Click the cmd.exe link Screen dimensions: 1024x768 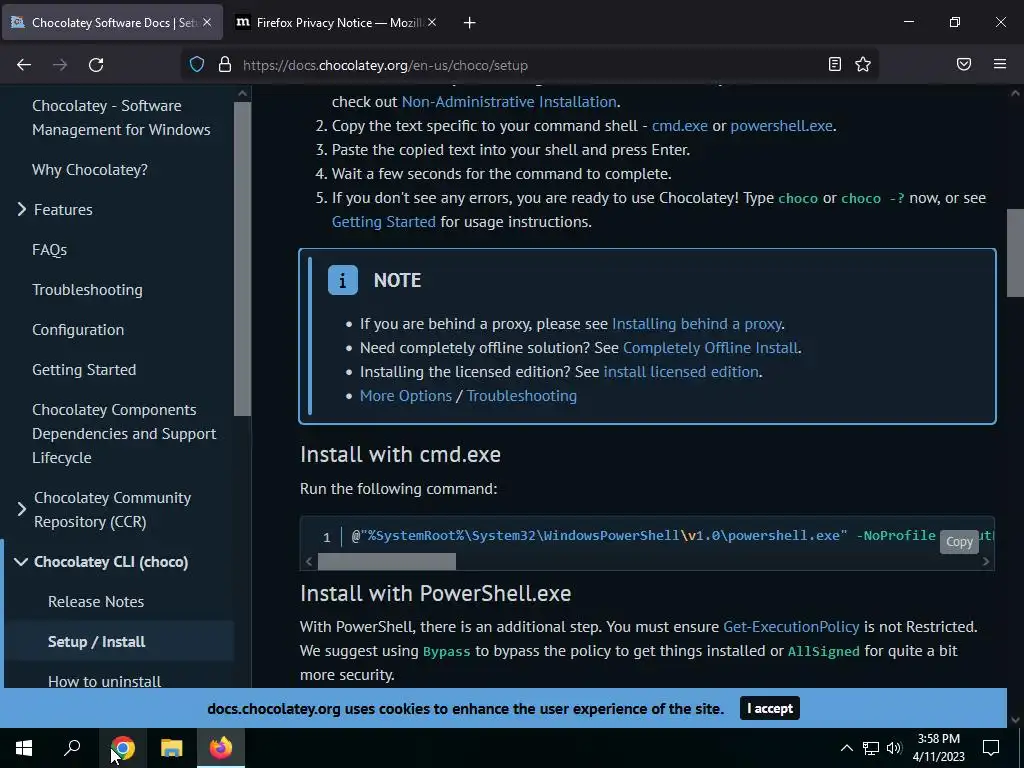tap(680, 126)
